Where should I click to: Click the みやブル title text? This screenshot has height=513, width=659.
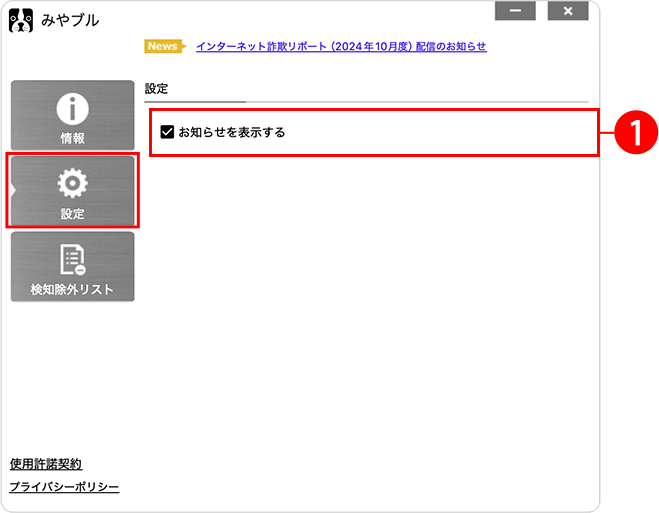point(70,20)
